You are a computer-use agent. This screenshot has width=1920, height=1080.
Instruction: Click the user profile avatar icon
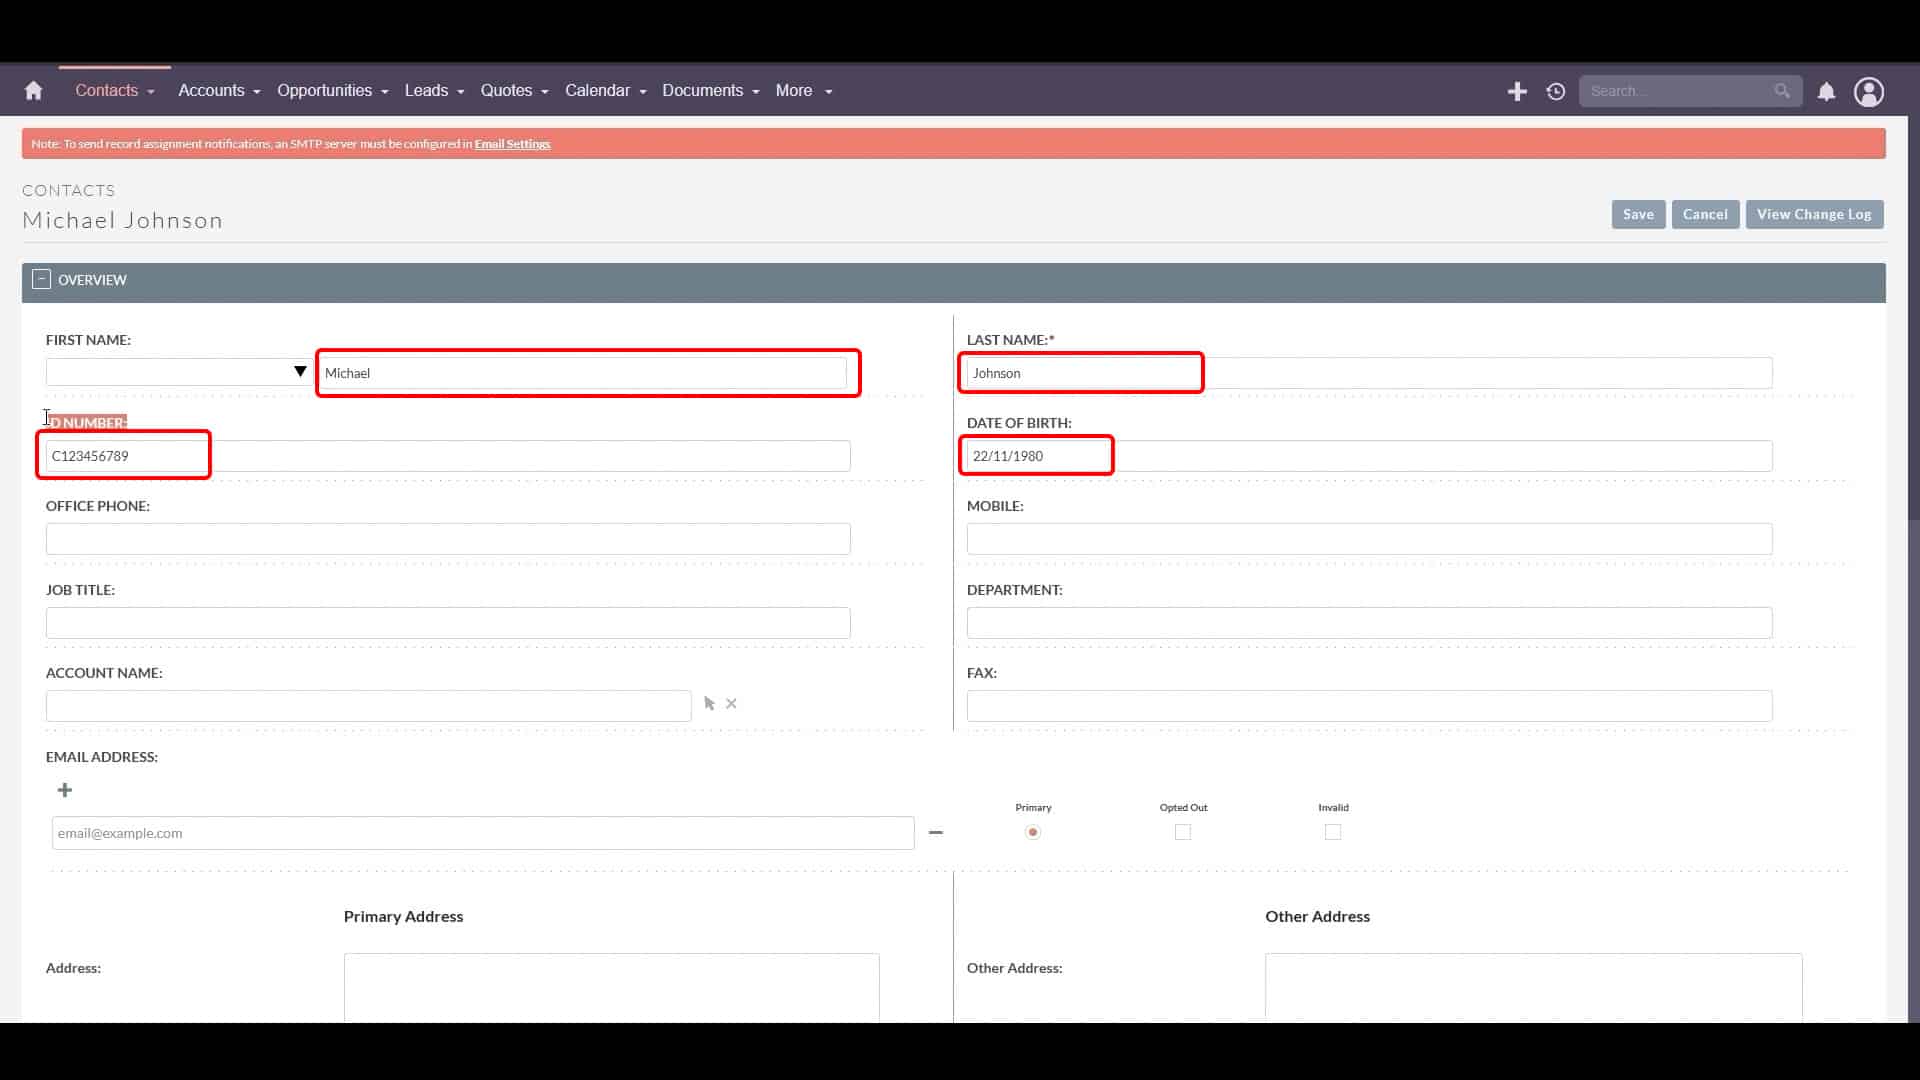(x=1870, y=90)
